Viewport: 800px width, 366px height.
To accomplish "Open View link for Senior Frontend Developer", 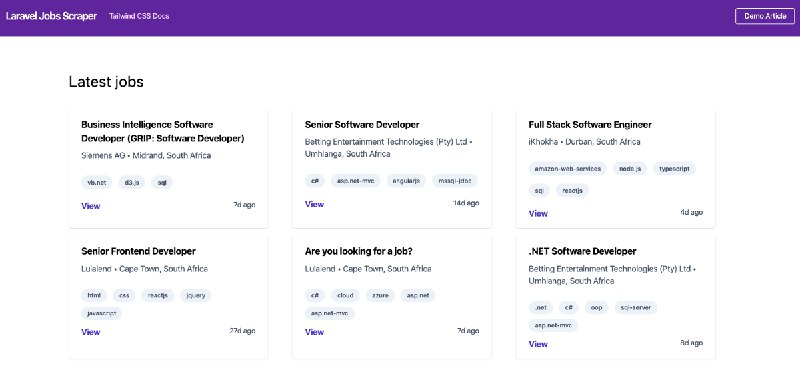I will tap(91, 332).
